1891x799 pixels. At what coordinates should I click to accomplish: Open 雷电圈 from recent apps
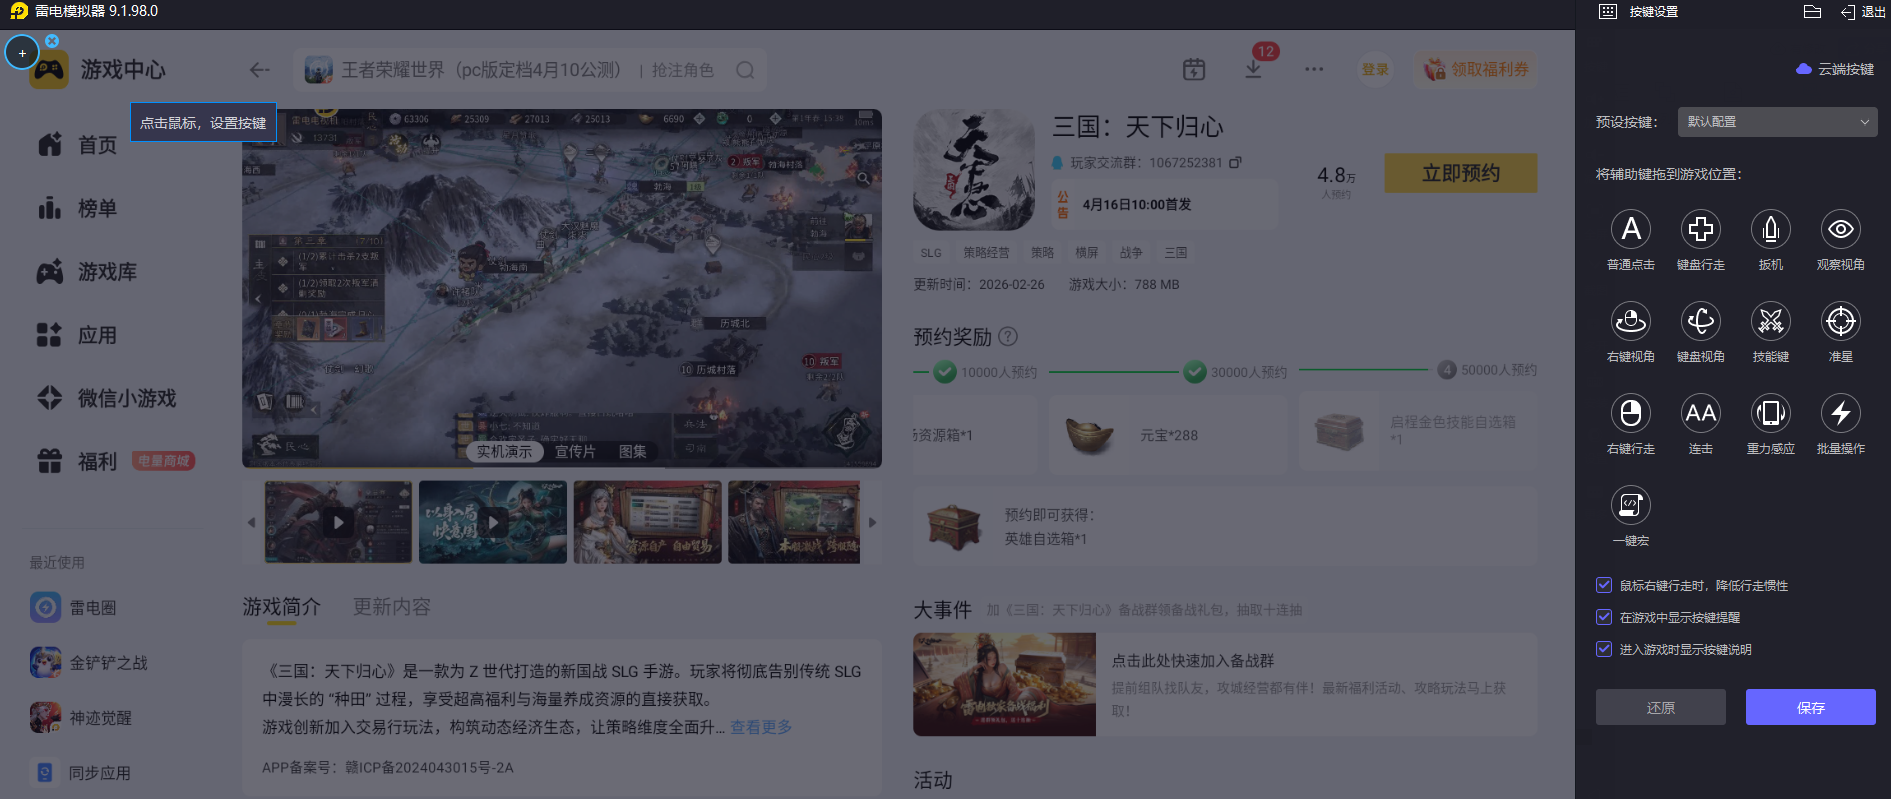click(74, 607)
